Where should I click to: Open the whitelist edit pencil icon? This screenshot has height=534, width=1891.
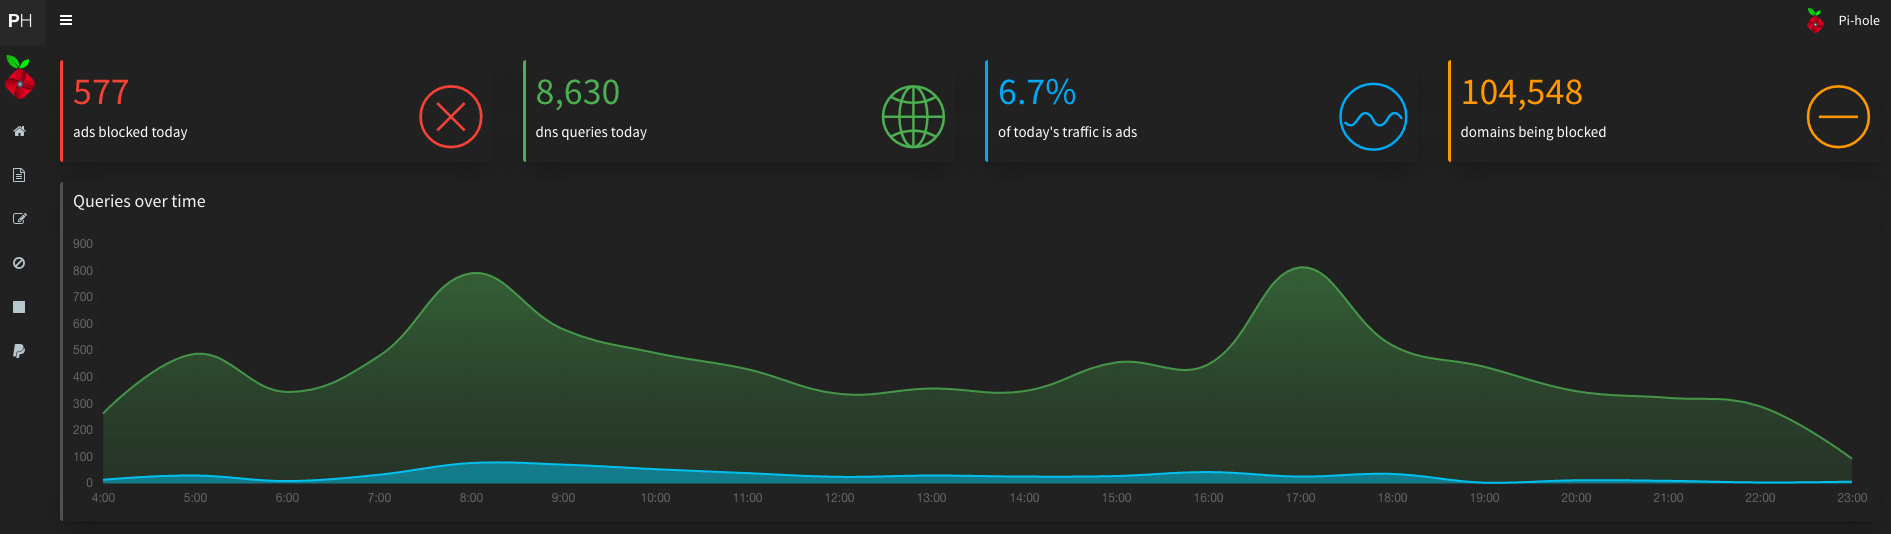tap(19, 219)
